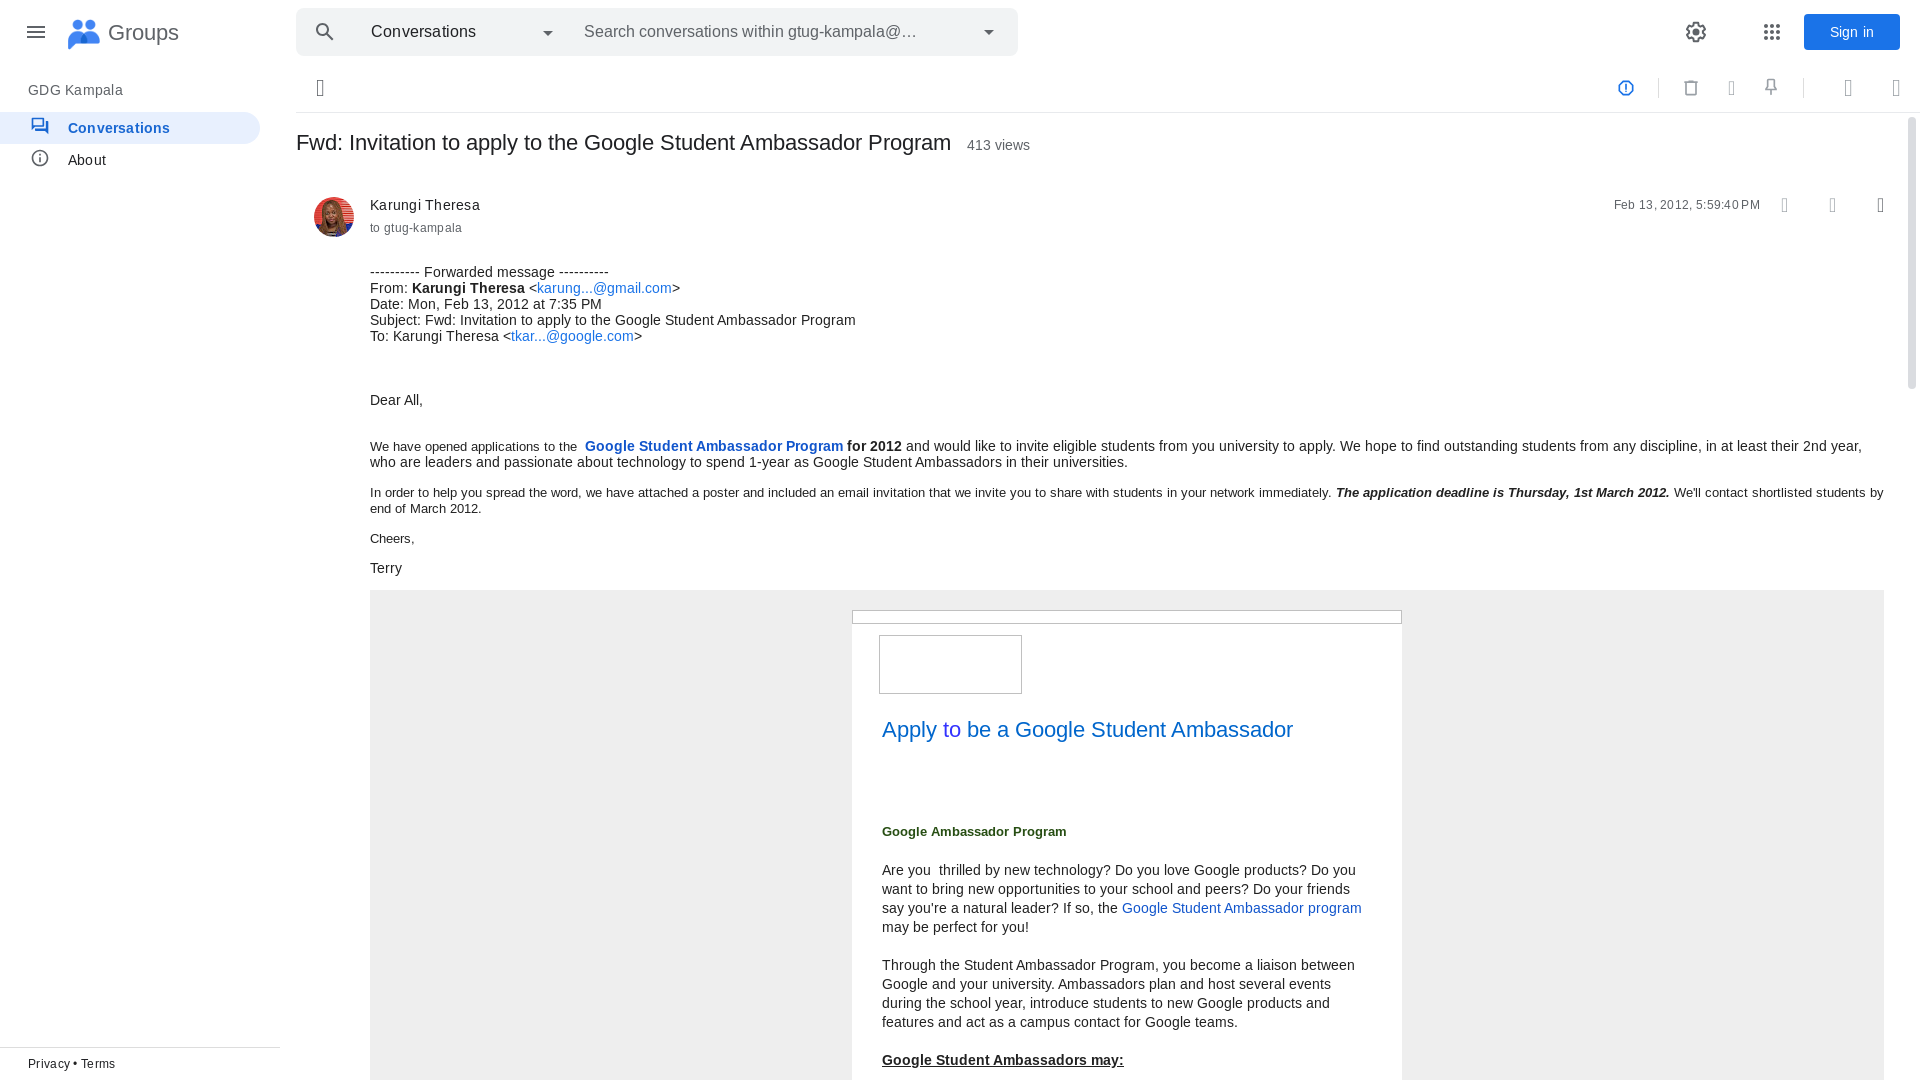
Task: Click the '413 views' counter
Action: [x=998, y=145]
